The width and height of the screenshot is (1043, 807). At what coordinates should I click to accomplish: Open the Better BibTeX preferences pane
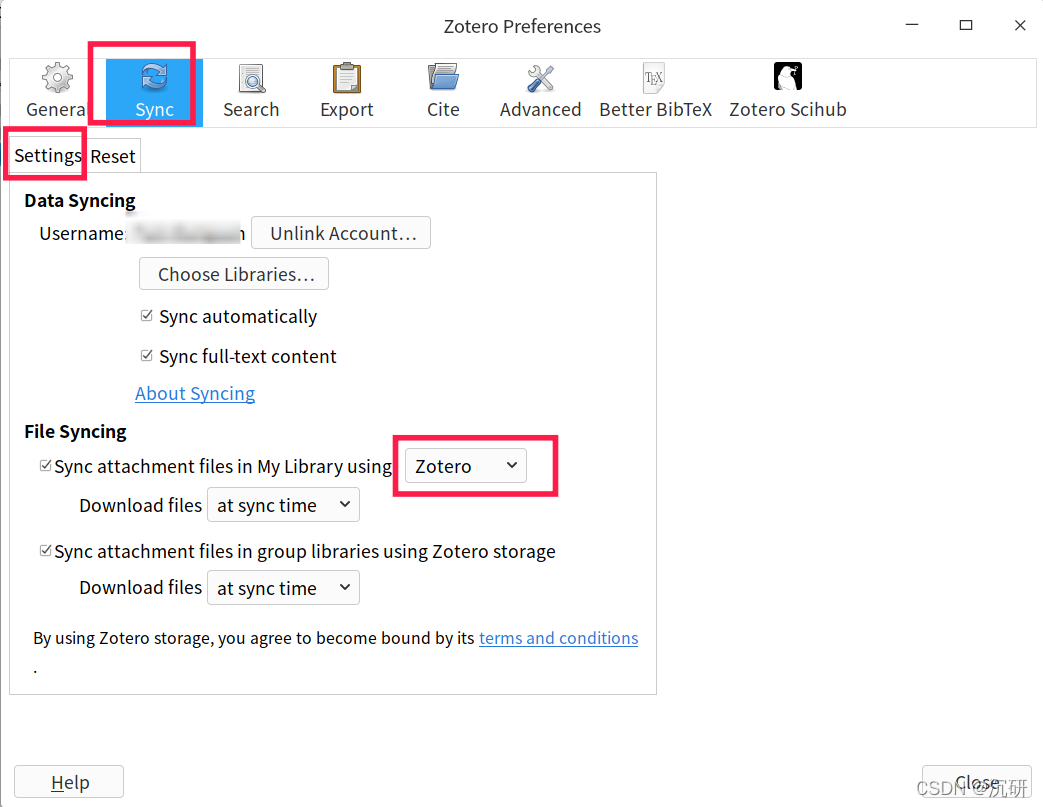point(655,92)
